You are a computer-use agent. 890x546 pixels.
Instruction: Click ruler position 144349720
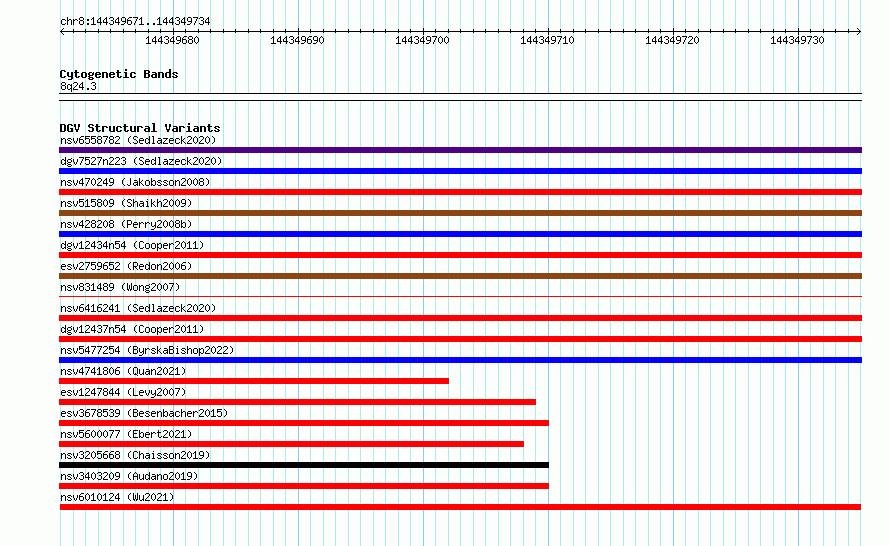coord(672,40)
